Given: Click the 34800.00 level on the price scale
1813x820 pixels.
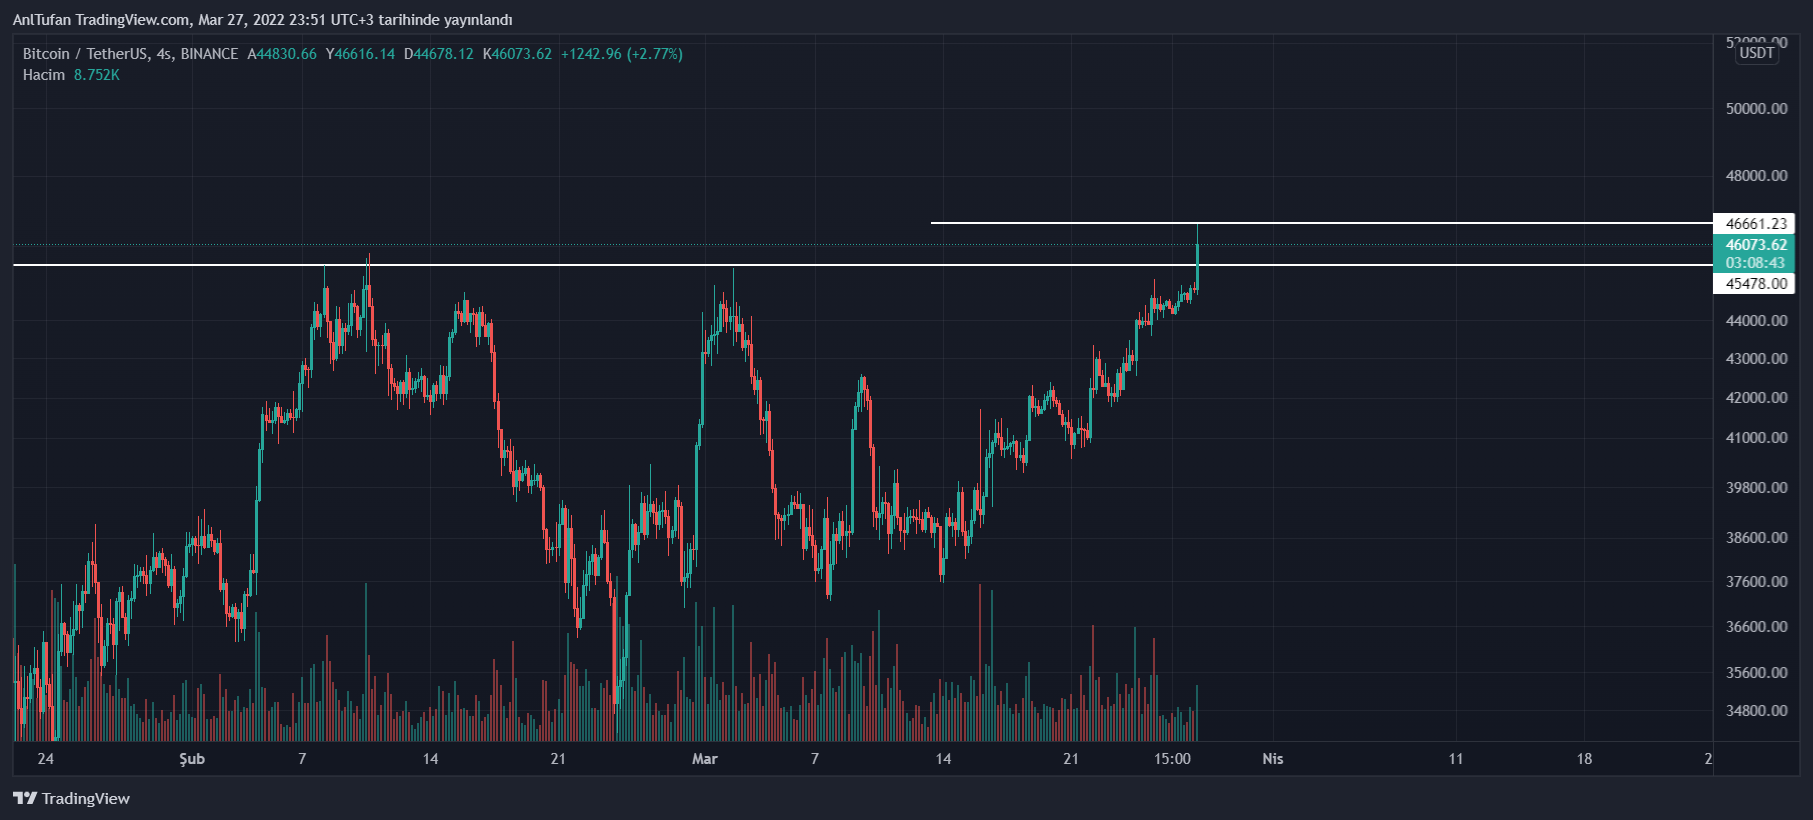Looking at the screenshot, I should point(1756,711).
